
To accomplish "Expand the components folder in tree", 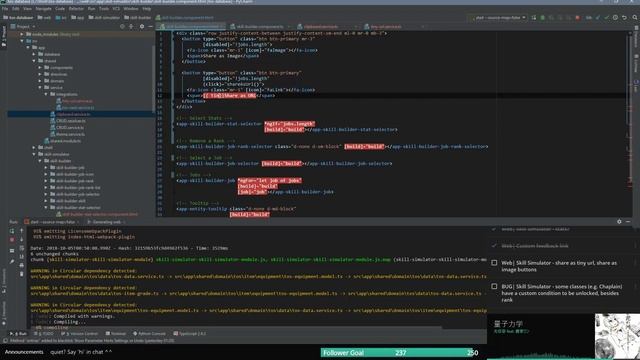I will pos(40,67).
